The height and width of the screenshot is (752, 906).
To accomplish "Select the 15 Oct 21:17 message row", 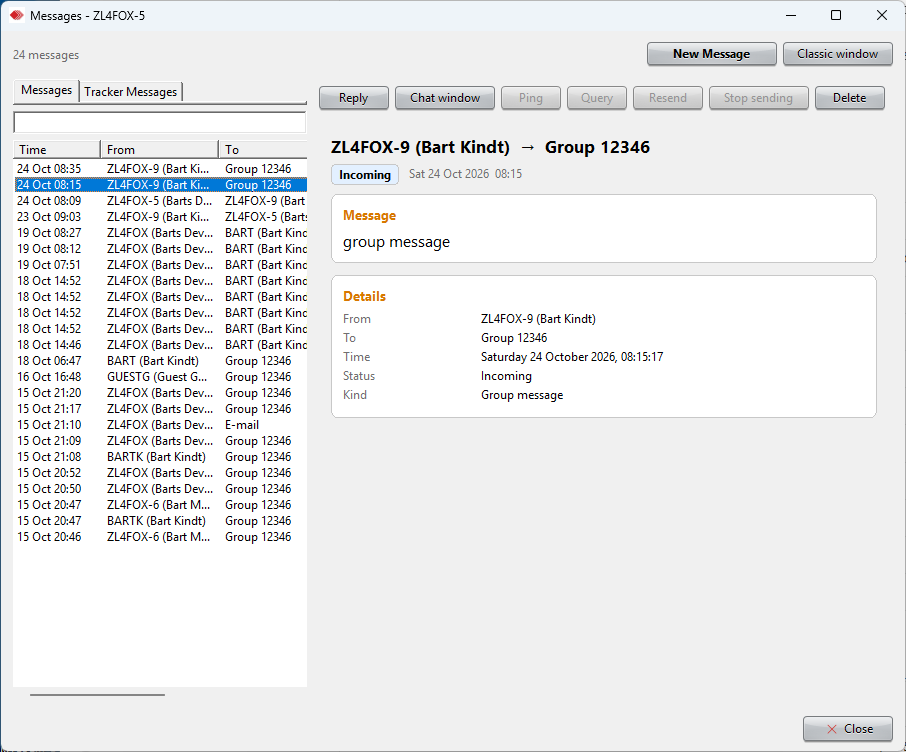I will coord(160,409).
